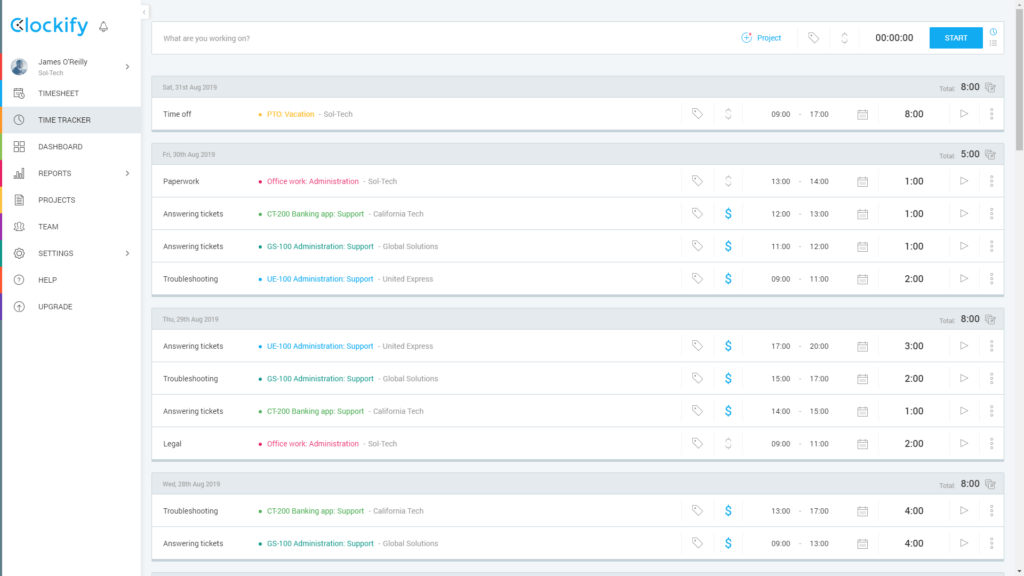Screen dimensions: 1024x576
Task: Resume the Legal entry timer
Action: coord(964,443)
